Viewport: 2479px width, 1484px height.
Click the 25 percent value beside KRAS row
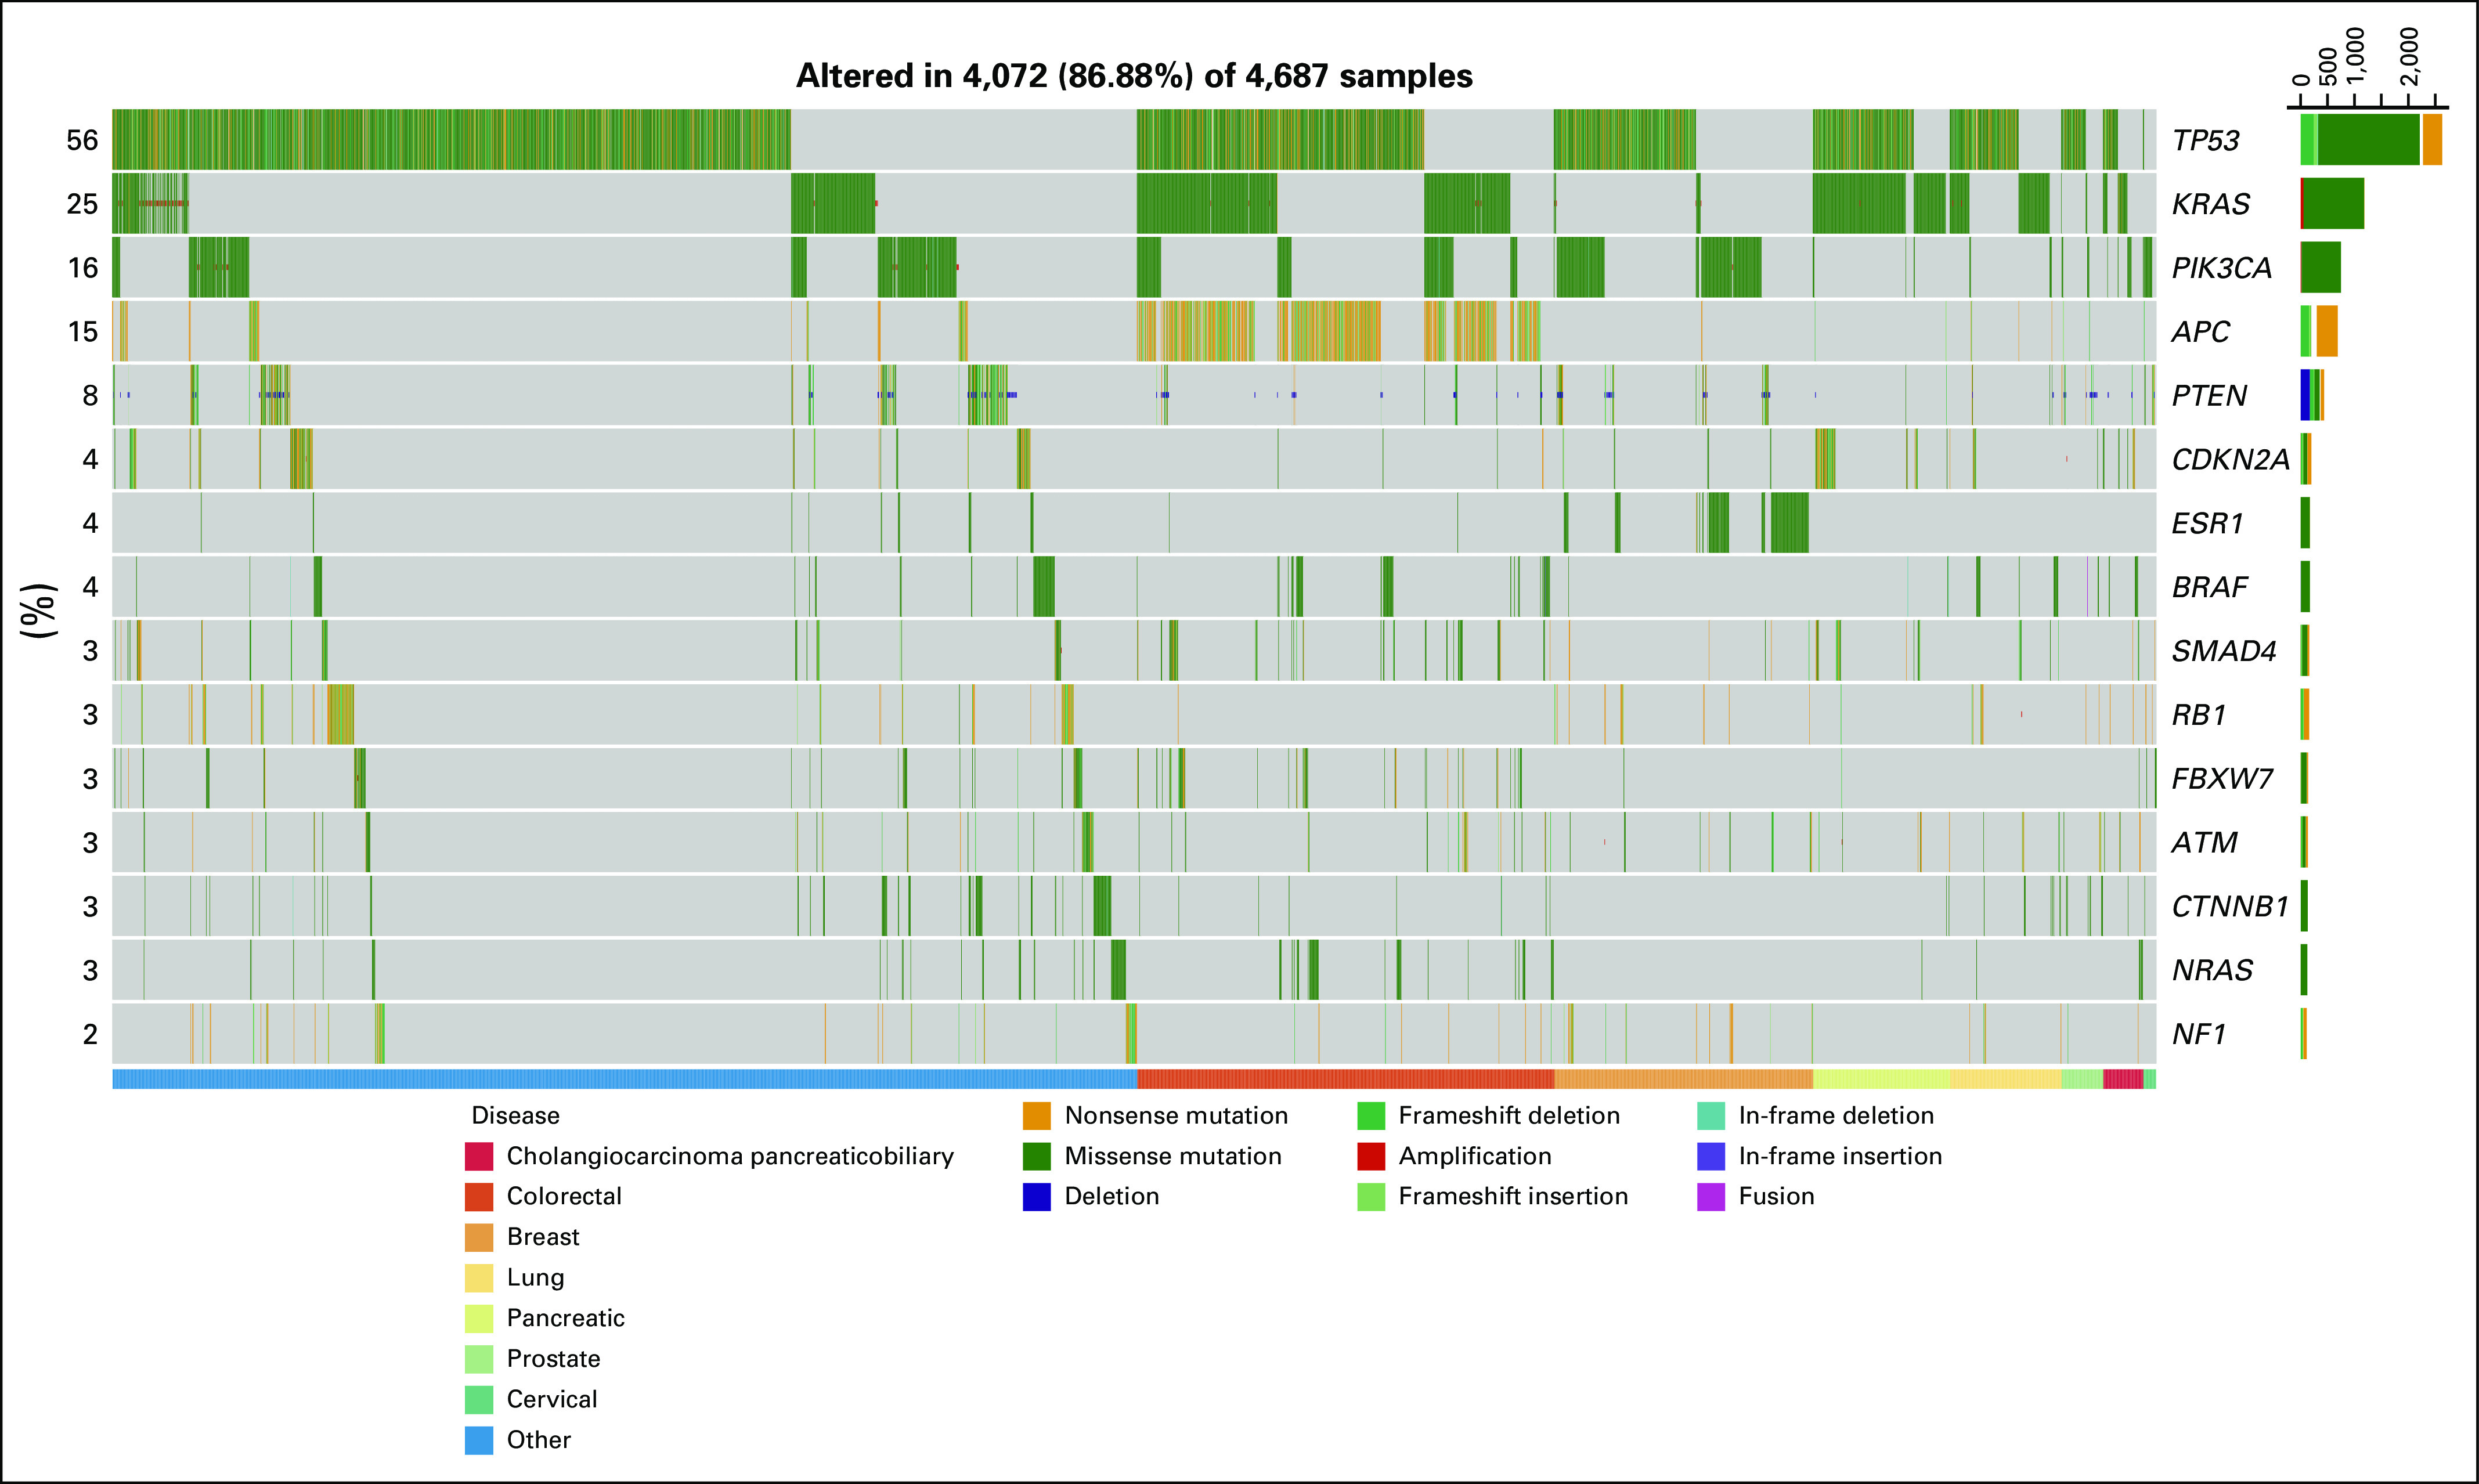click(x=82, y=204)
